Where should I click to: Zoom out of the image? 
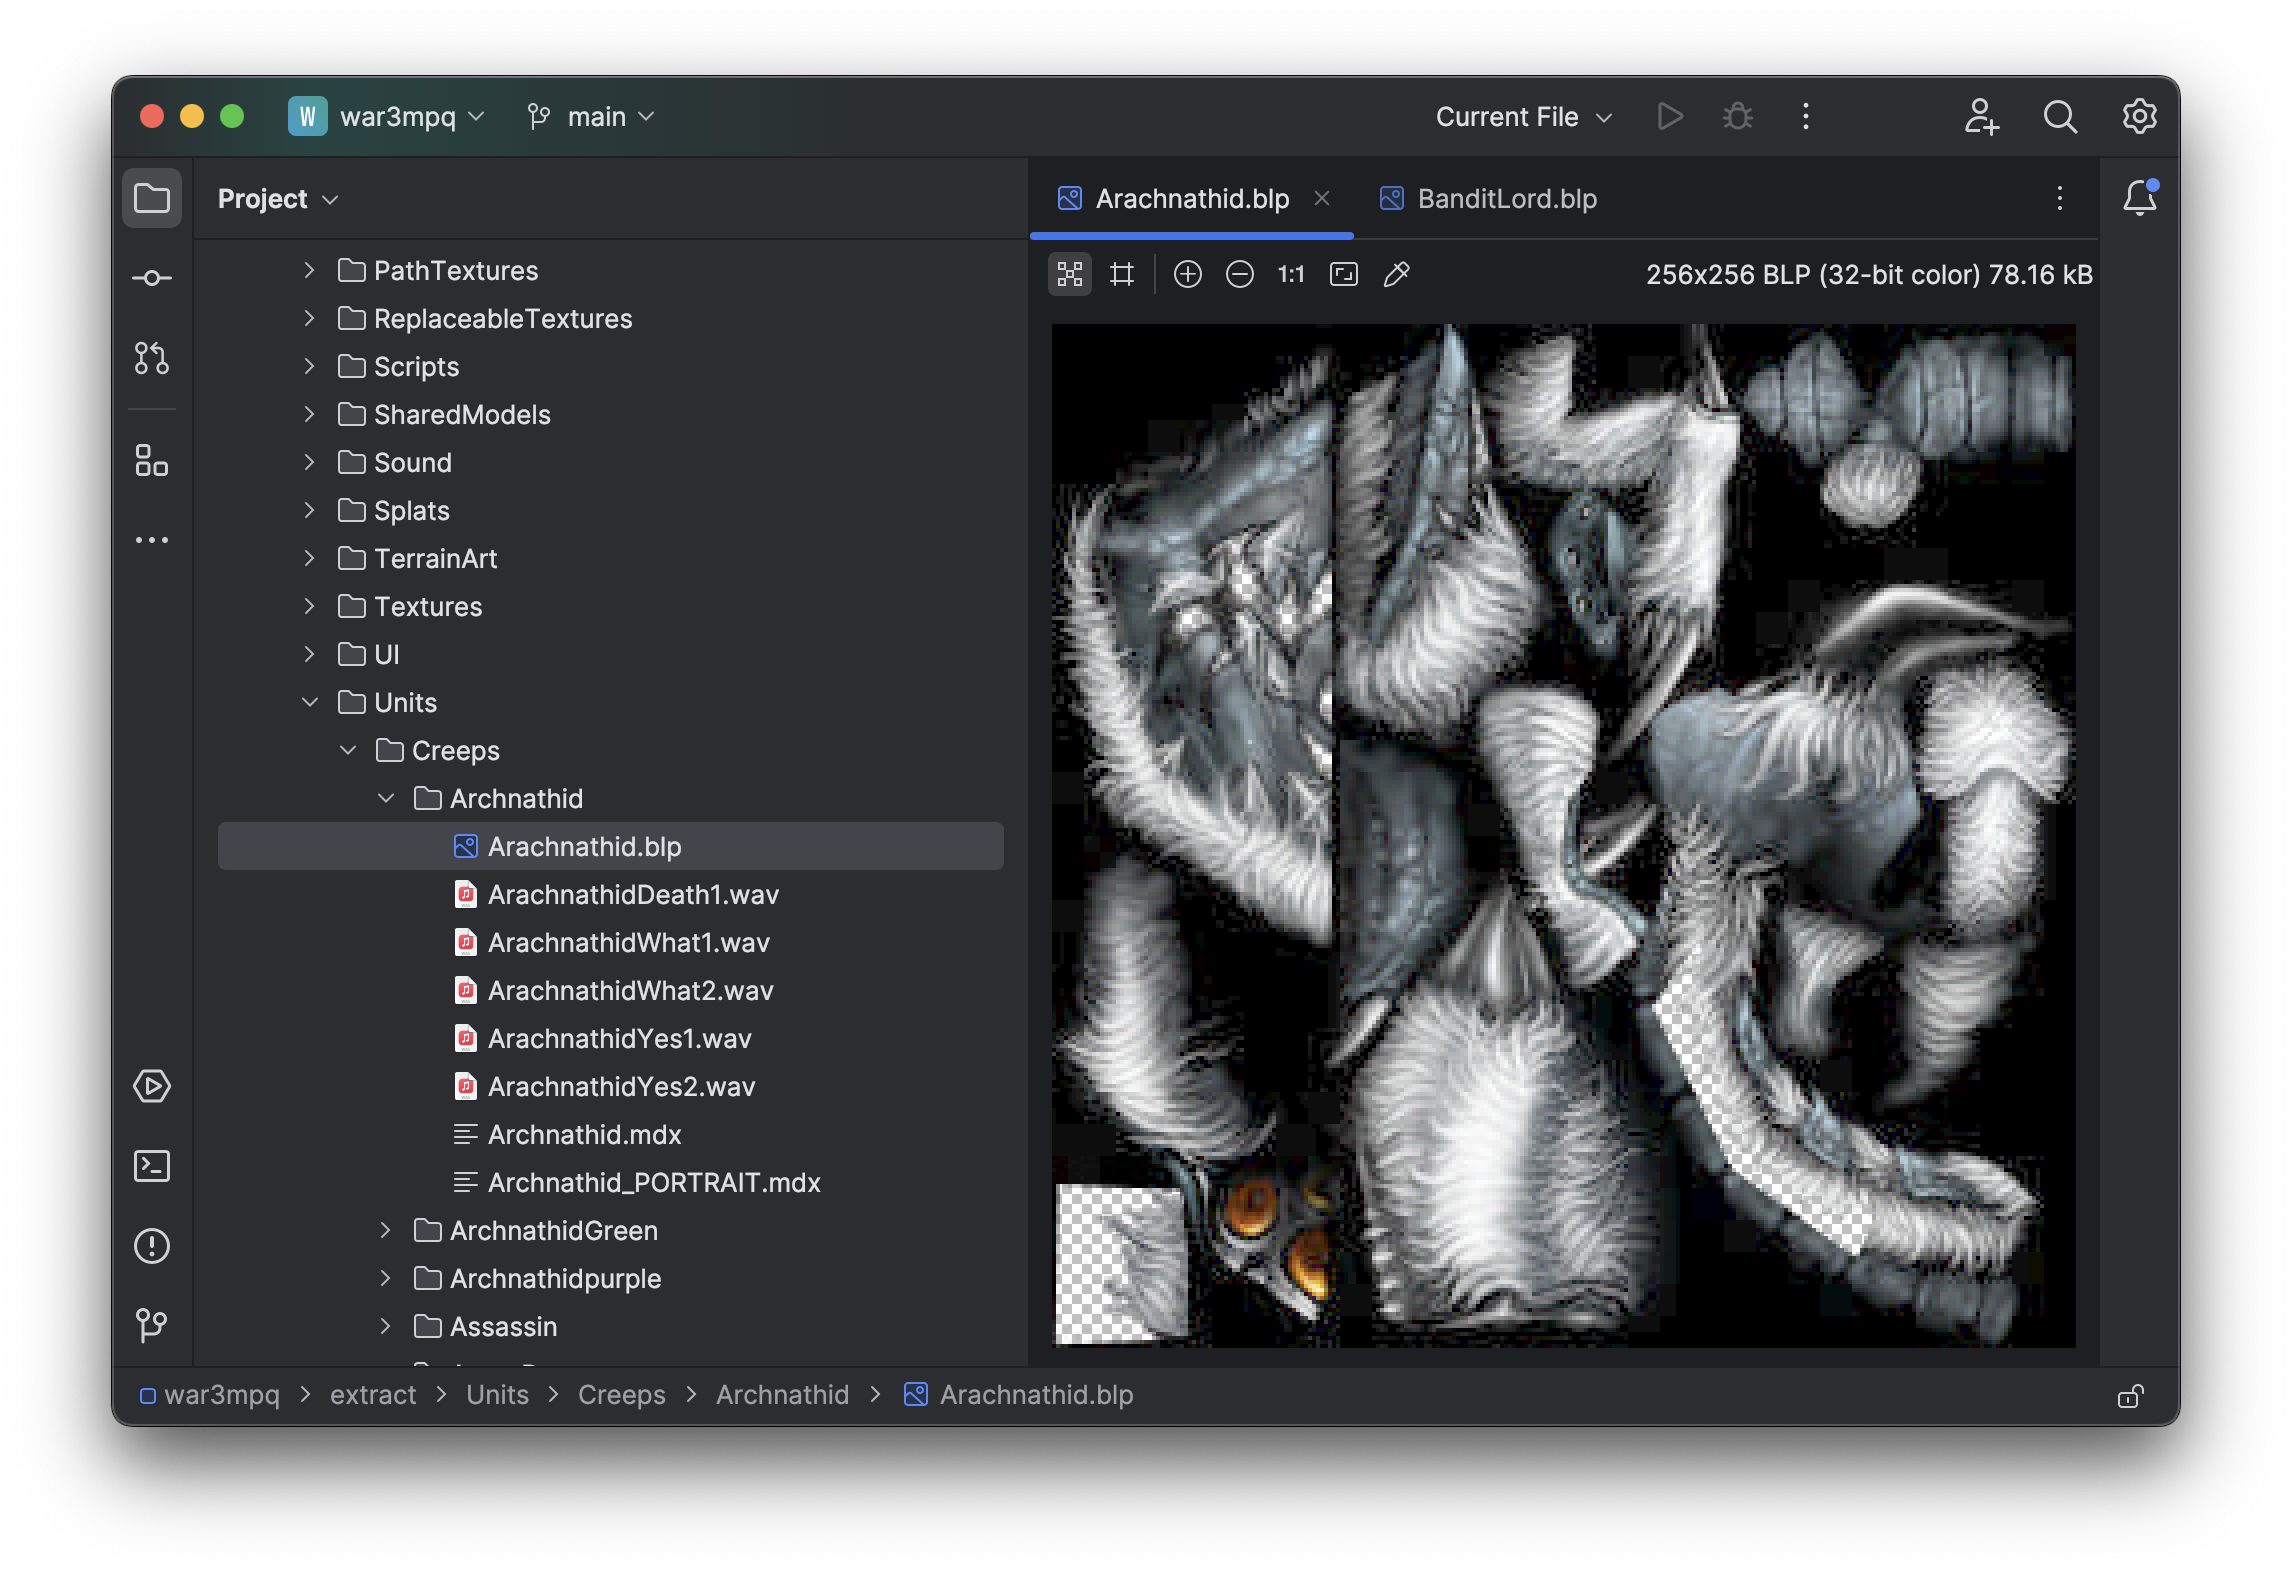1240,274
